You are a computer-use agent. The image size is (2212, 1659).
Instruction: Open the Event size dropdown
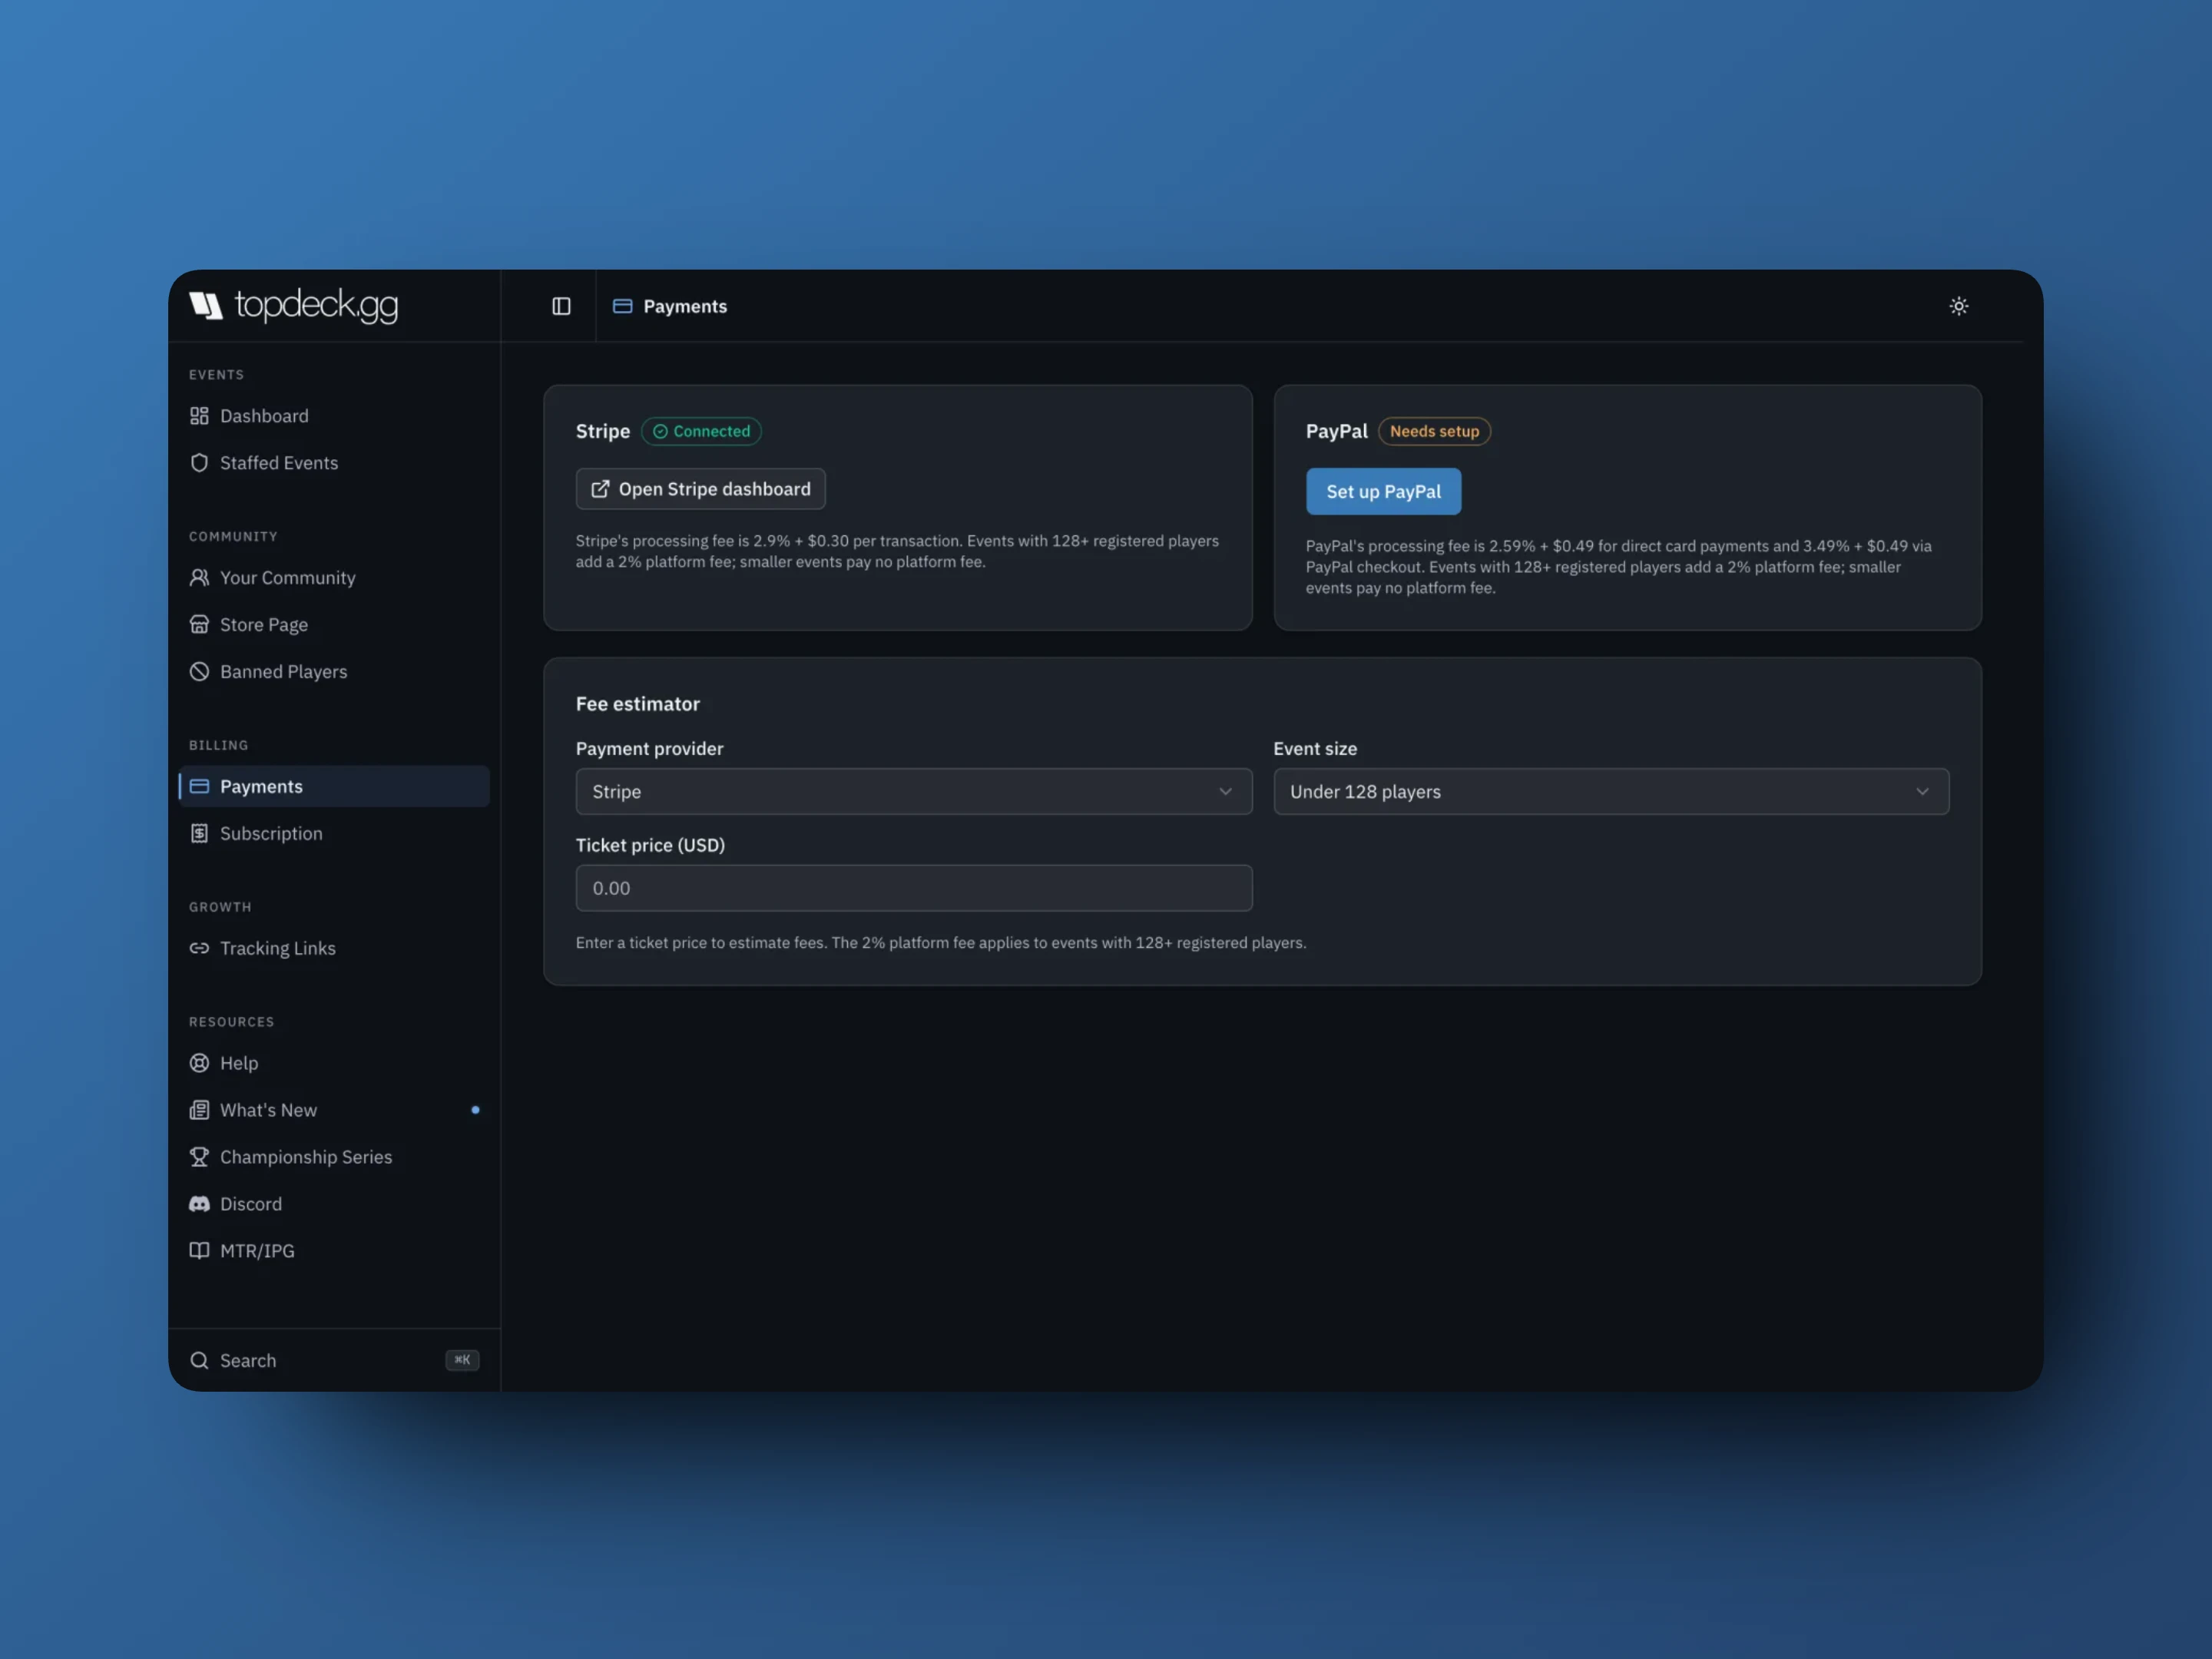[1611, 792]
